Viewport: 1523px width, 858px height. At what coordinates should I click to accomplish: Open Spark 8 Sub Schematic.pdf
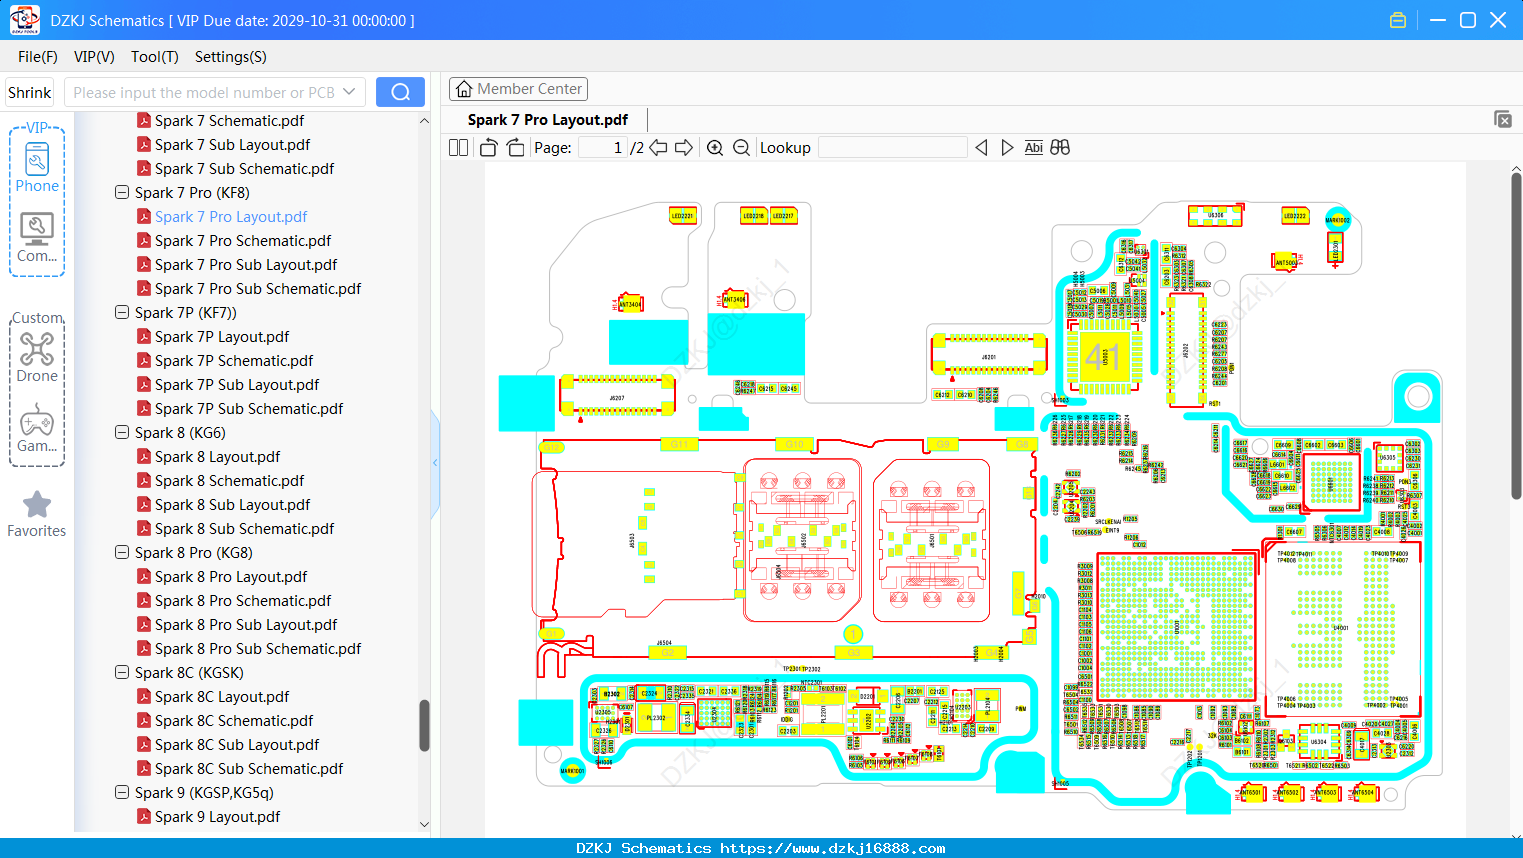244,529
